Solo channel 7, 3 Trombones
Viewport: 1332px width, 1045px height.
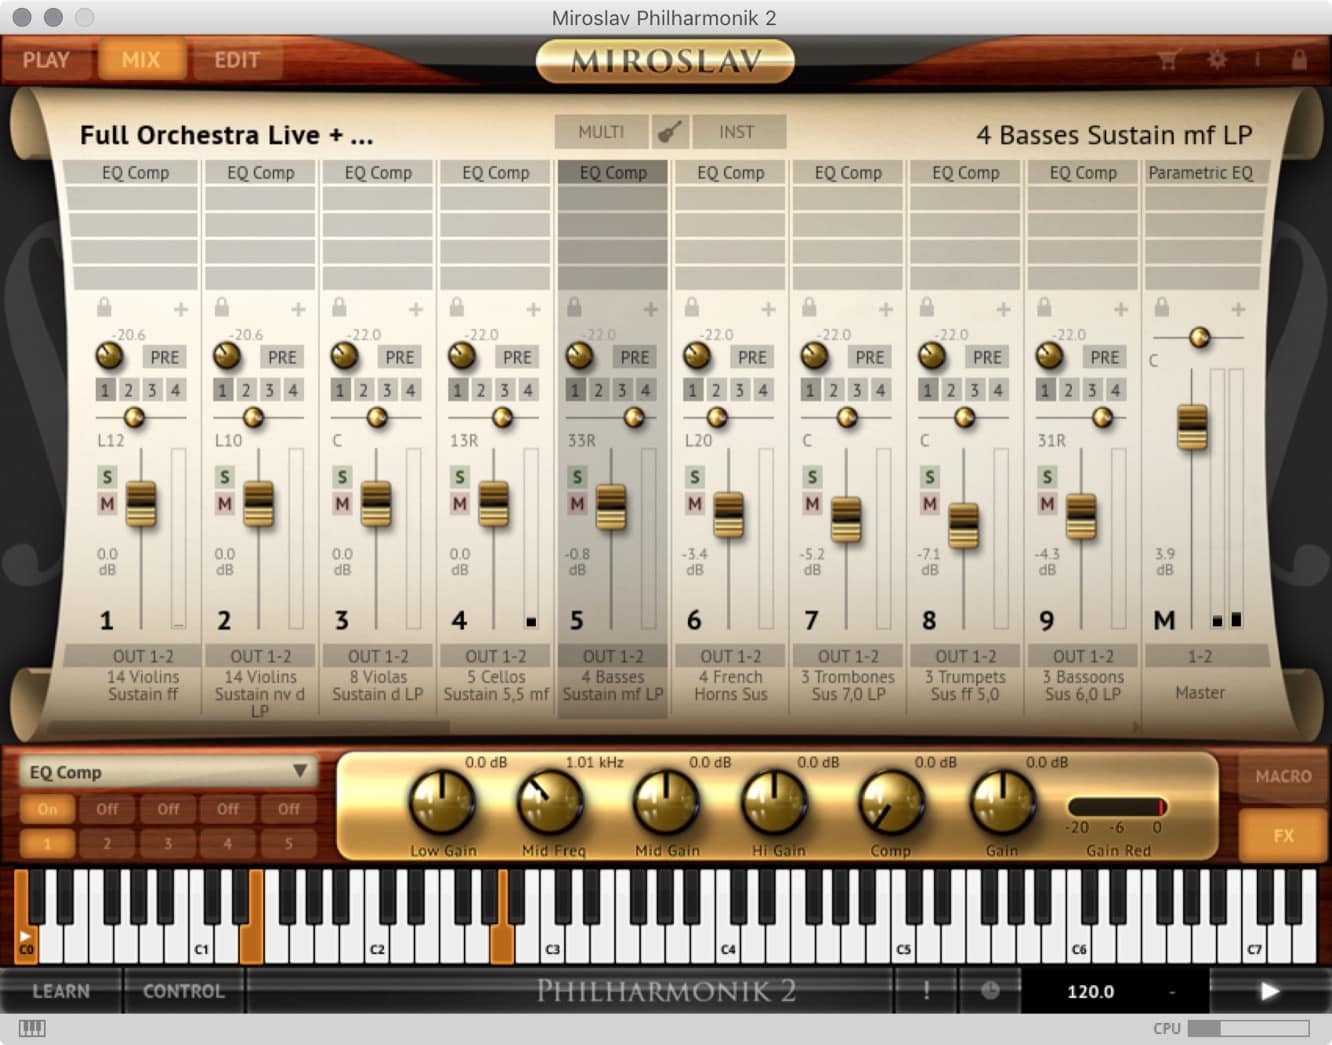click(x=812, y=477)
